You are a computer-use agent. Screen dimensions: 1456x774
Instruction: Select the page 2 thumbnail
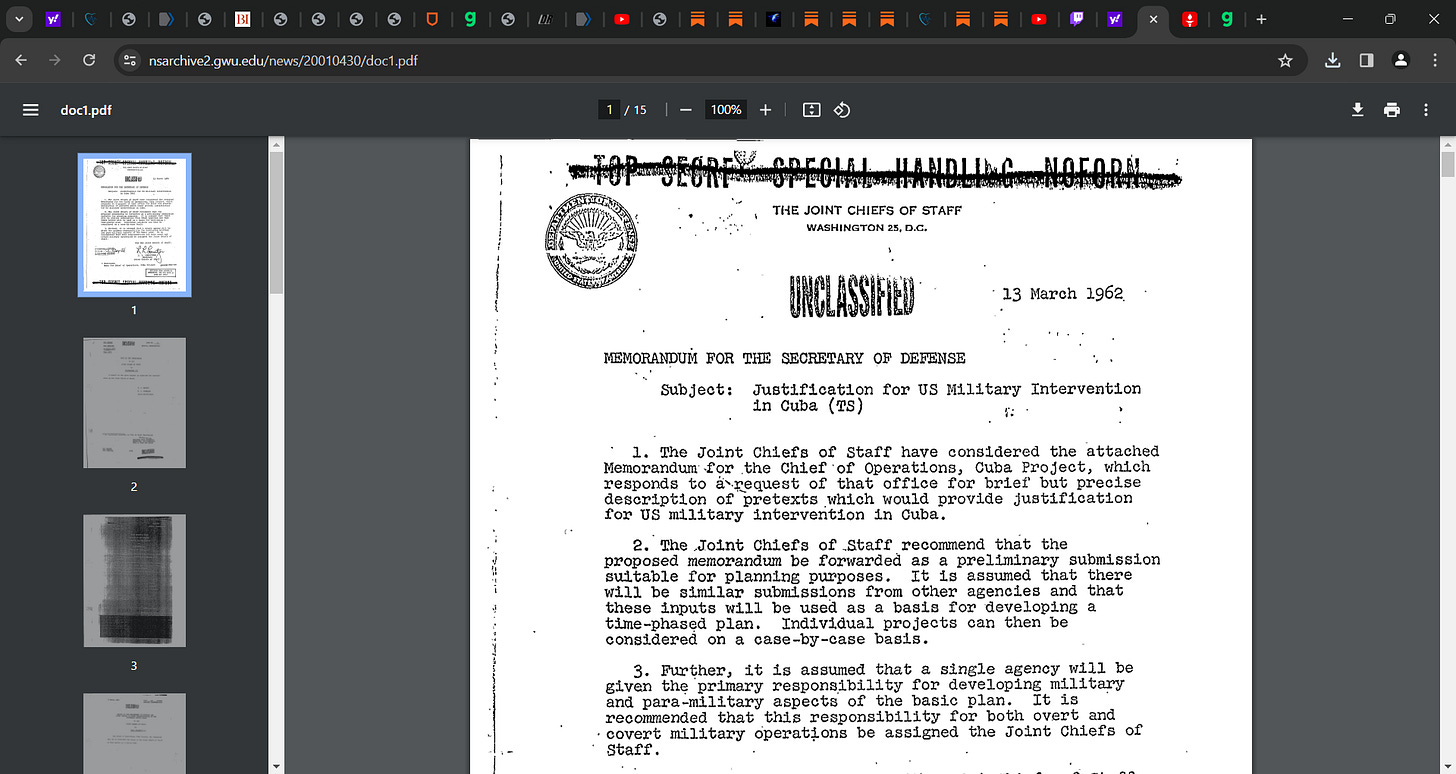click(x=134, y=403)
